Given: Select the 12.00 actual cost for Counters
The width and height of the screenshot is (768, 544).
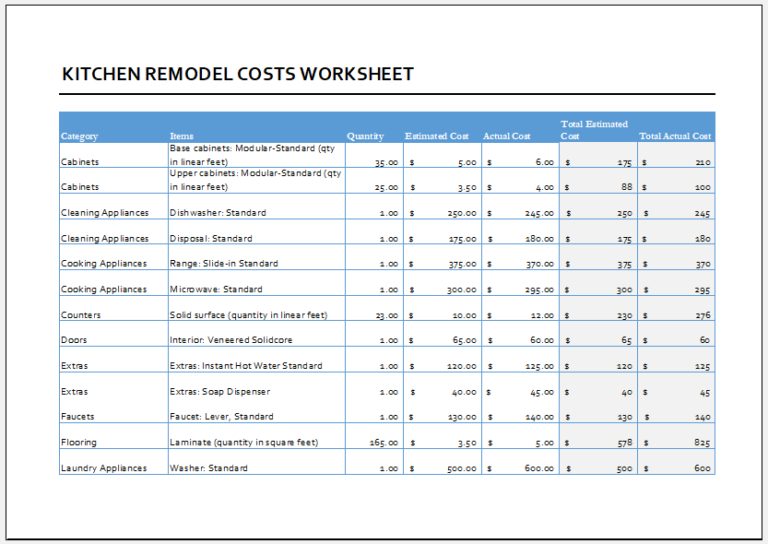Looking at the screenshot, I should [x=521, y=308].
